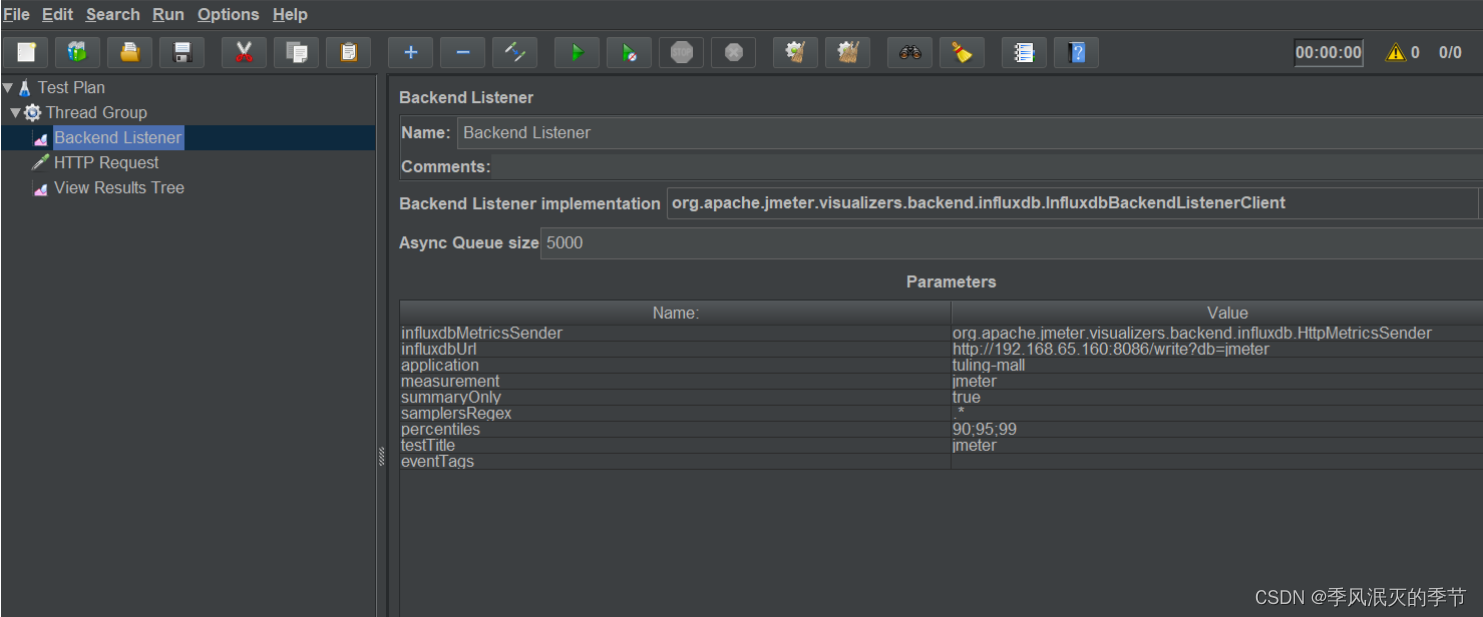Screen dimensions: 1483x617
Task: Open the Options menu
Action: coord(228,14)
